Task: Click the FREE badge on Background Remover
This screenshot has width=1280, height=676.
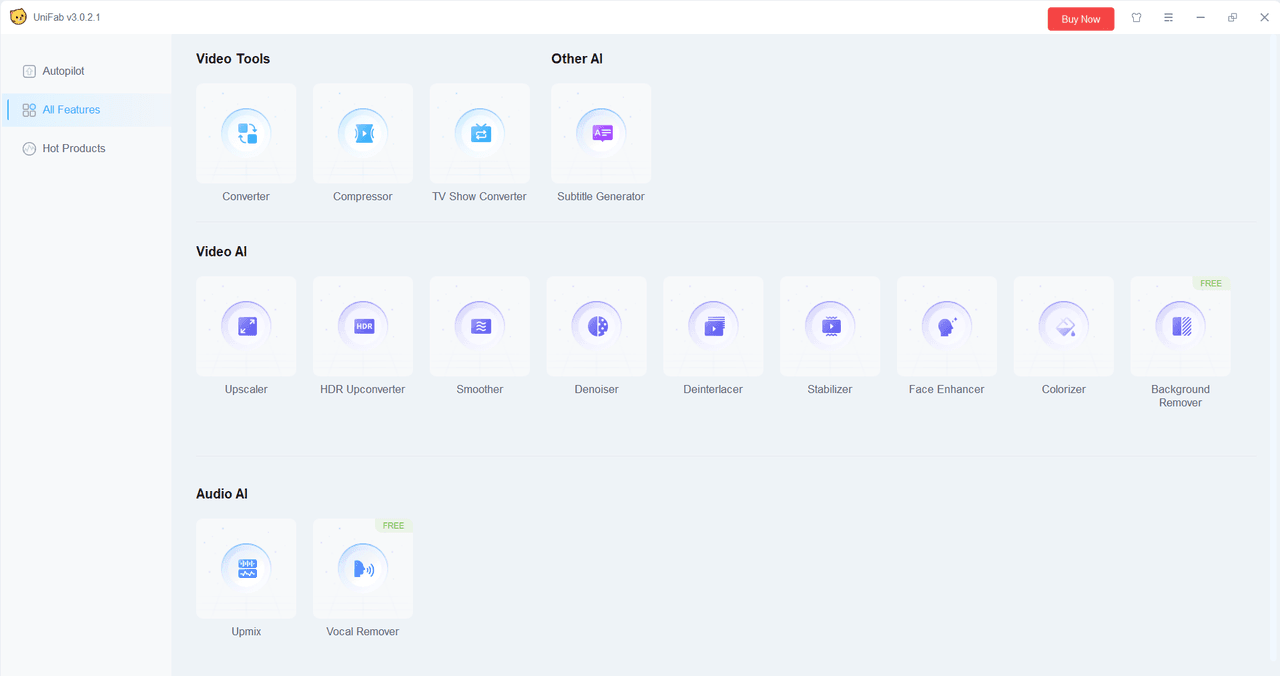Action: [x=1211, y=283]
